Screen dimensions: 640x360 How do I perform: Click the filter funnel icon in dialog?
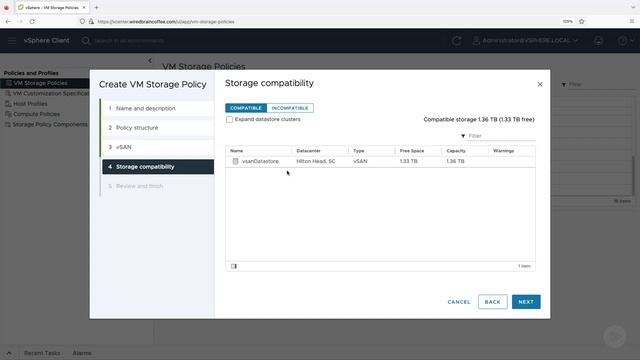tap(463, 136)
